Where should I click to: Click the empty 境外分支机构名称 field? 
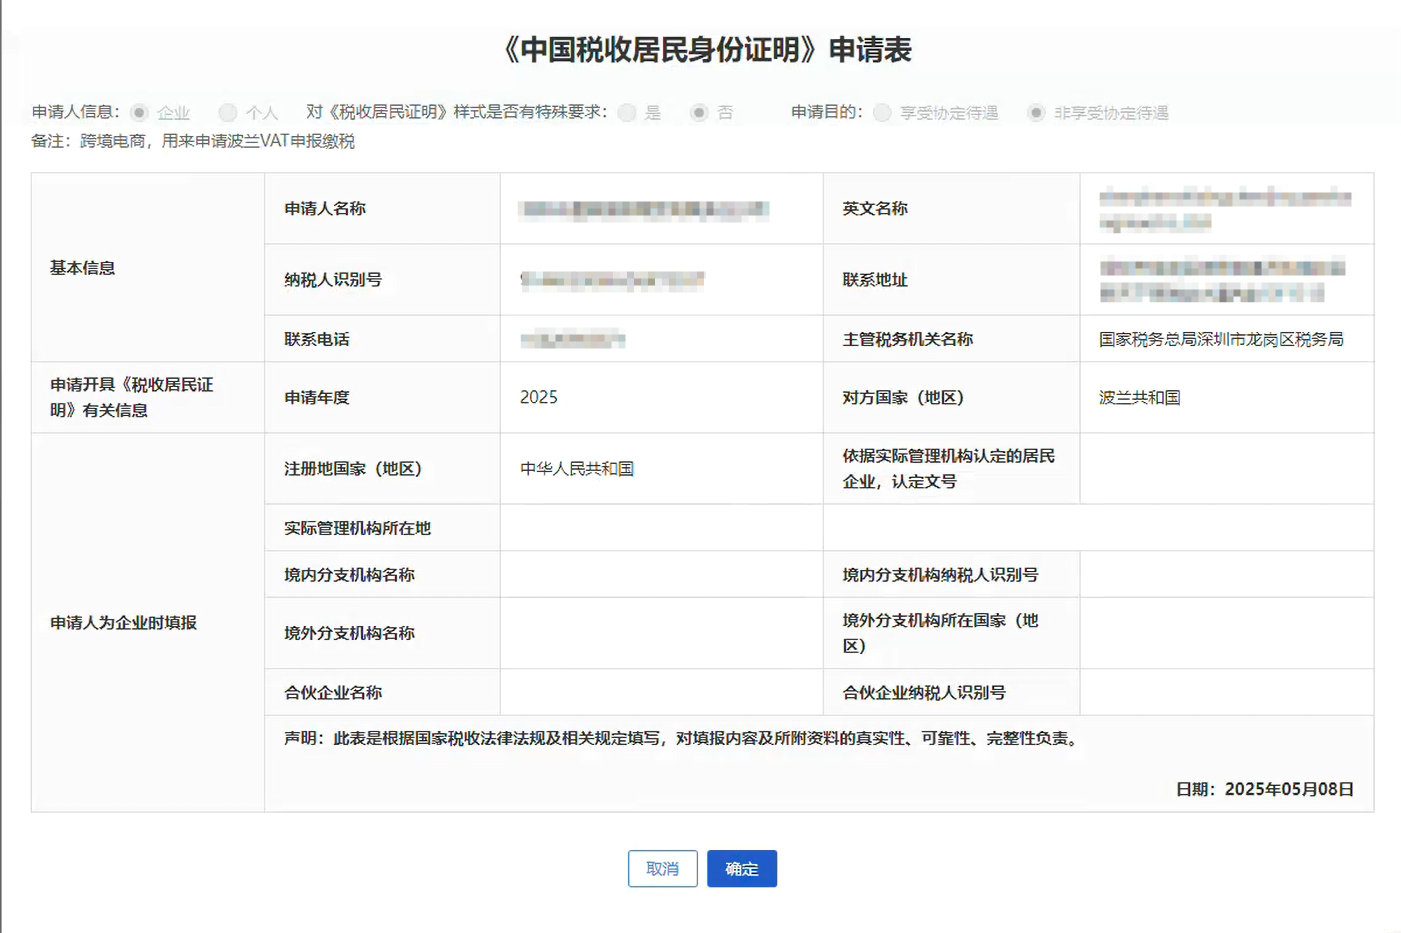point(660,633)
